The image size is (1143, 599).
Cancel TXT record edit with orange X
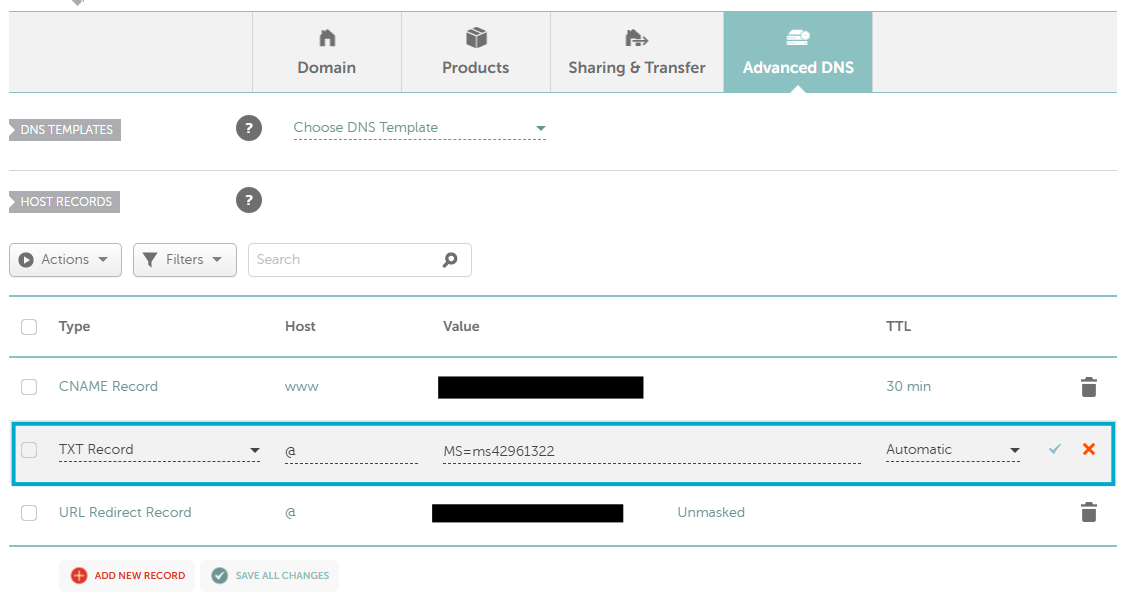1088,450
